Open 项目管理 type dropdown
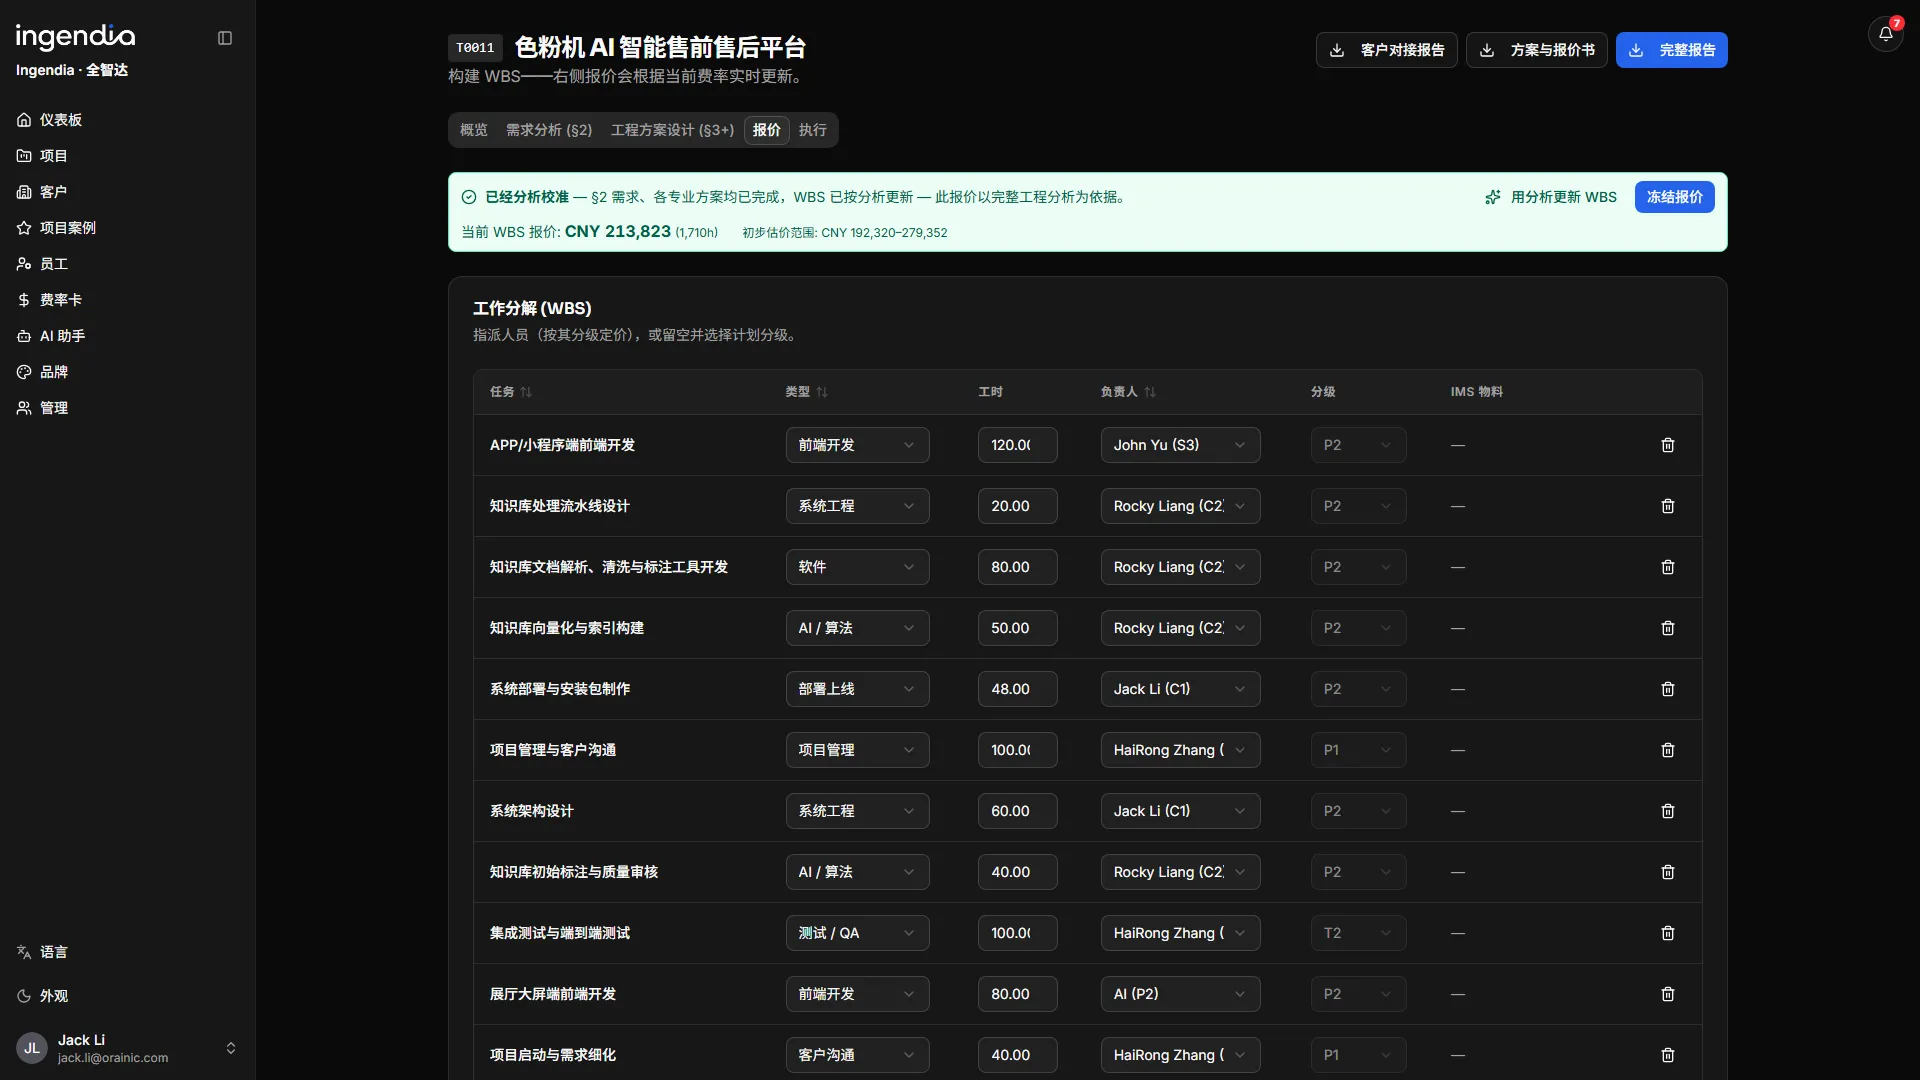 coord(857,750)
